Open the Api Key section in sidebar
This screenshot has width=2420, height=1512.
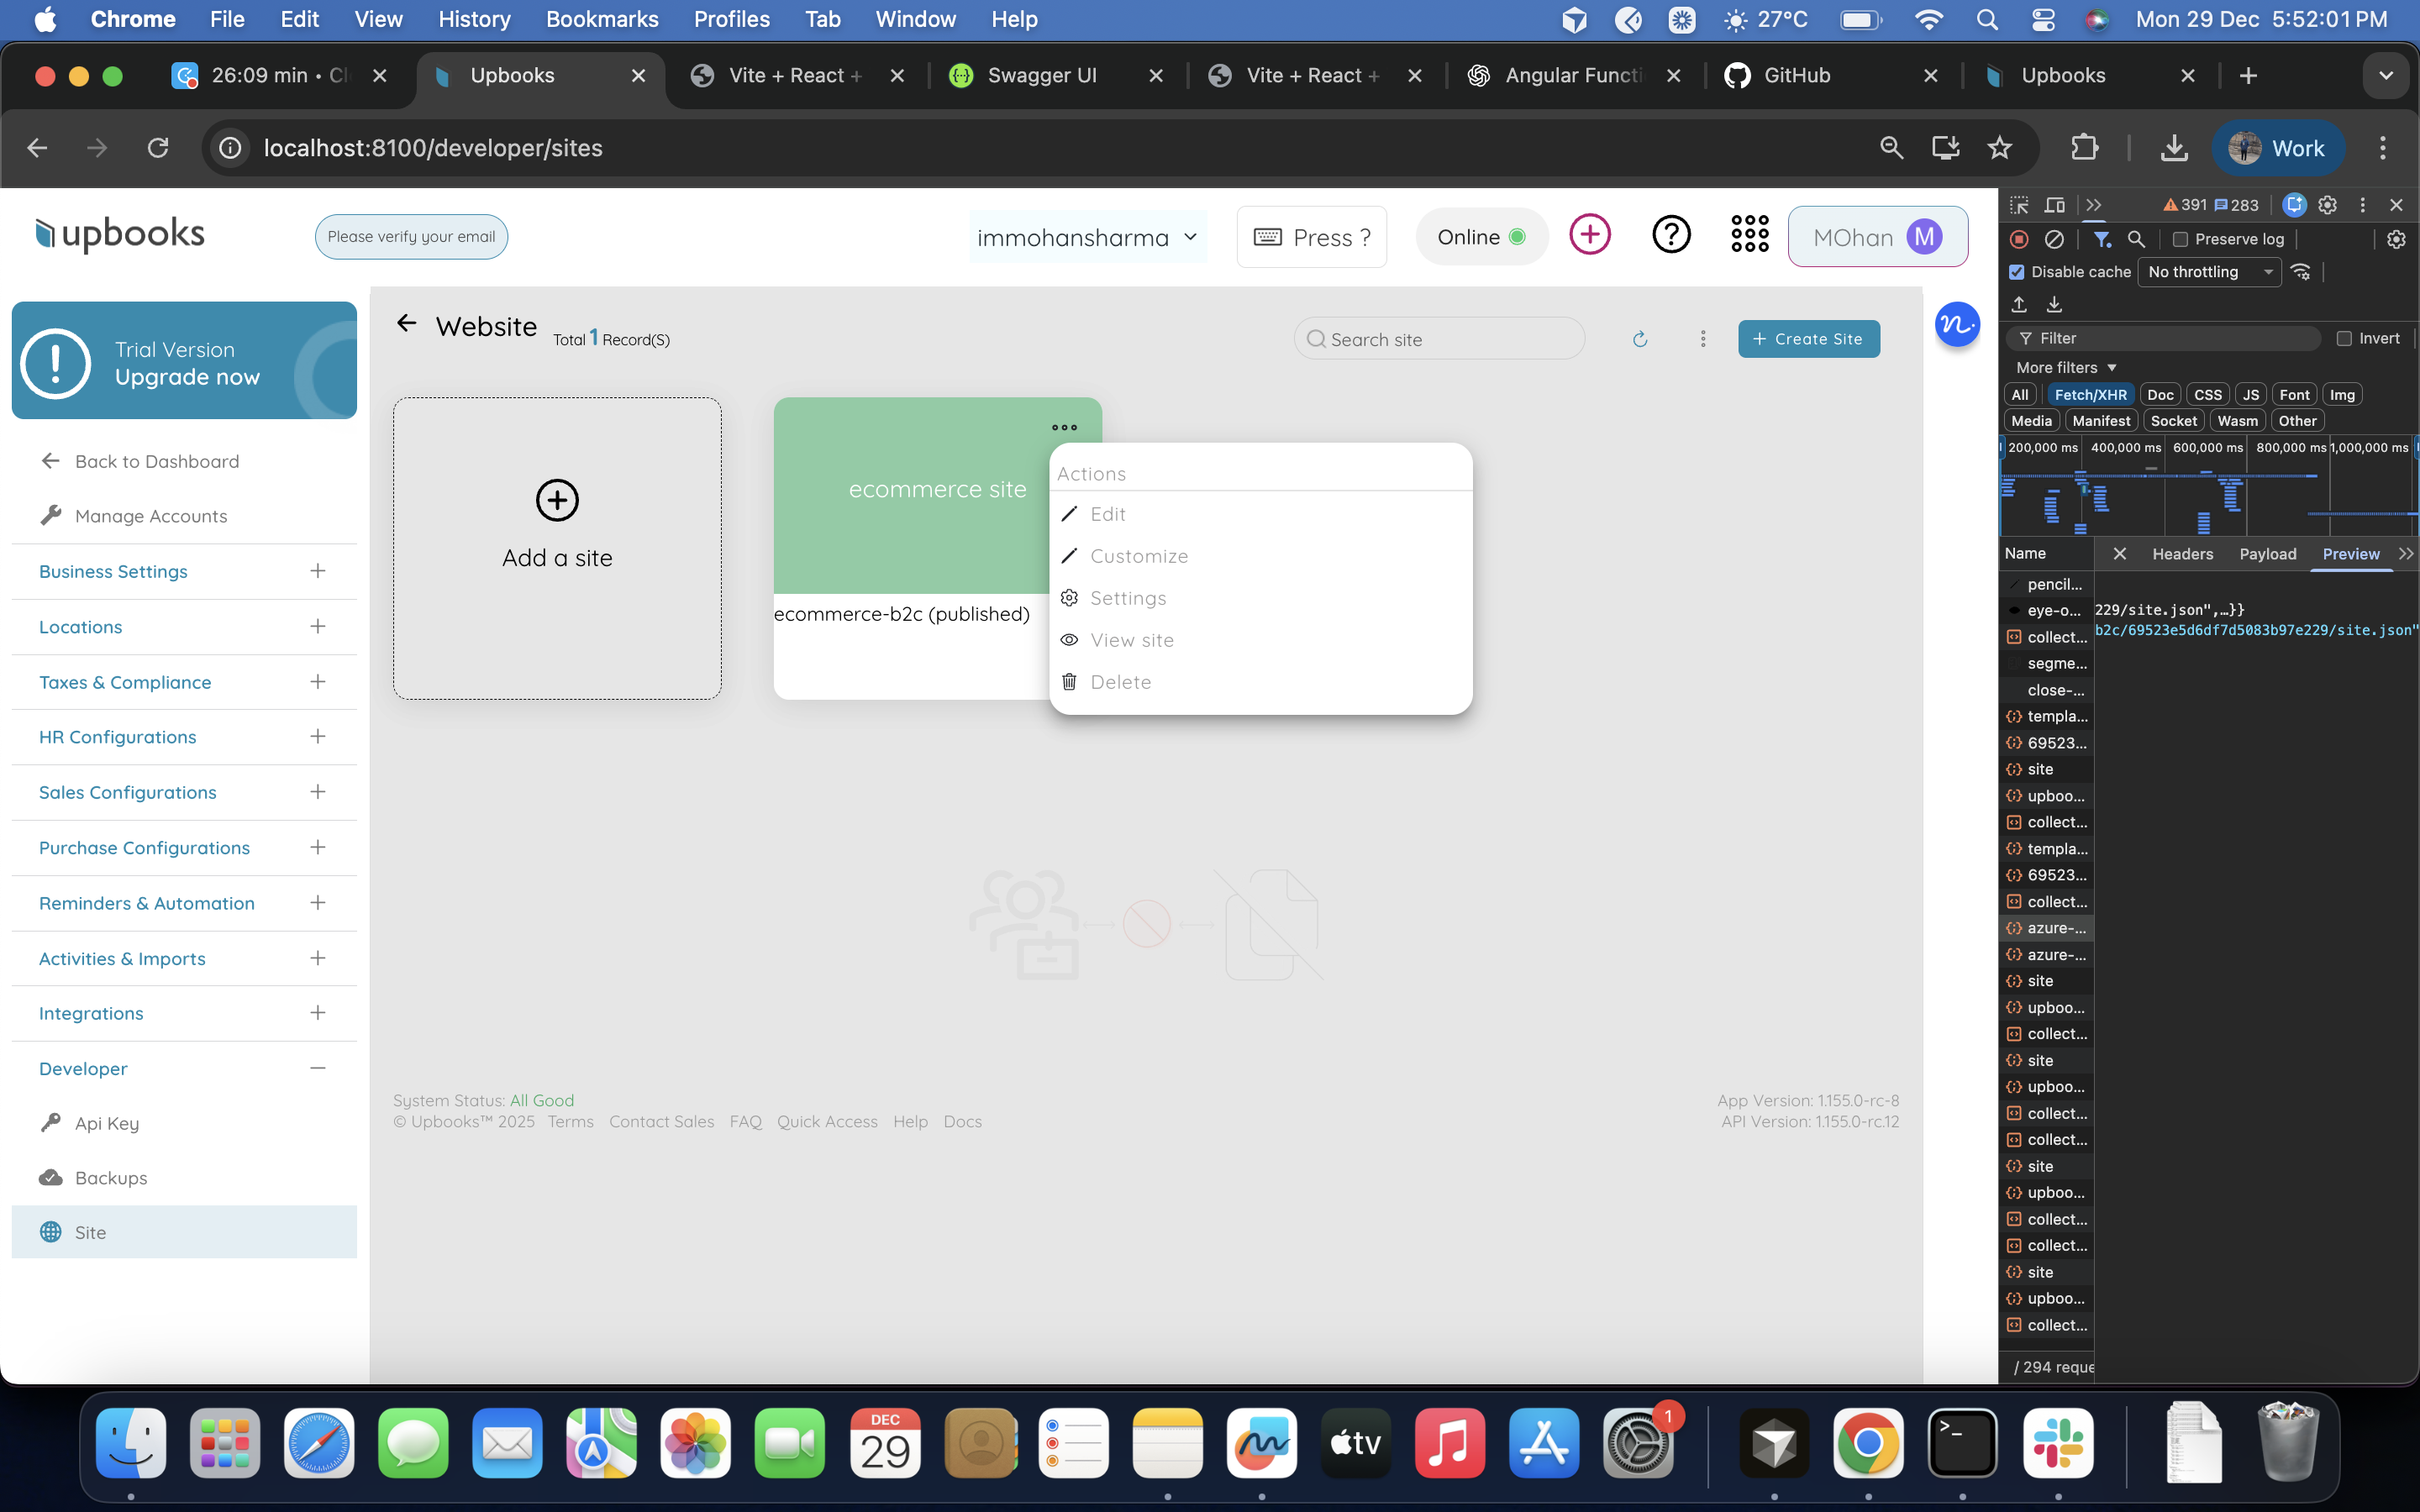tap(106, 1123)
